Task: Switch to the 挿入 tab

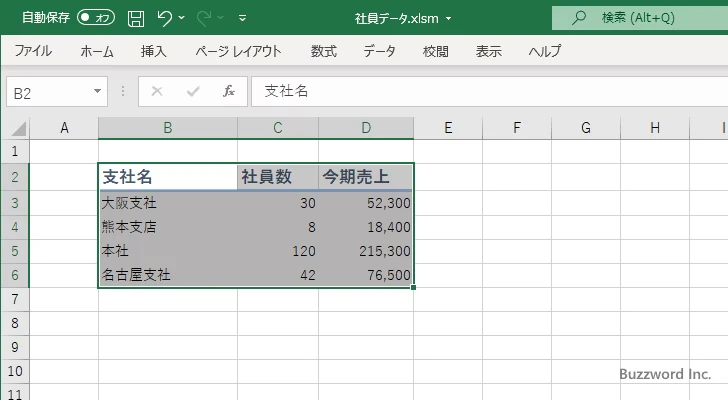Action: click(154, 51)
